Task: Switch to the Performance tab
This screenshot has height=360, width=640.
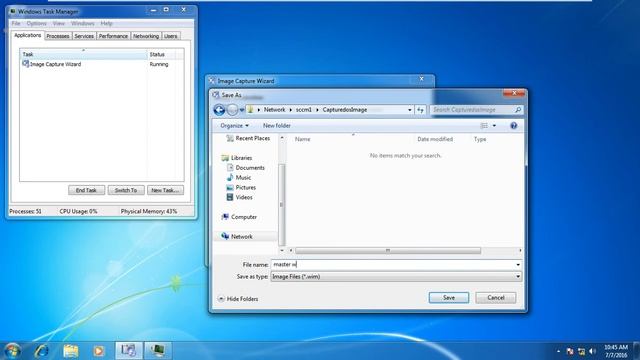Action: click(x=113, y=36)
